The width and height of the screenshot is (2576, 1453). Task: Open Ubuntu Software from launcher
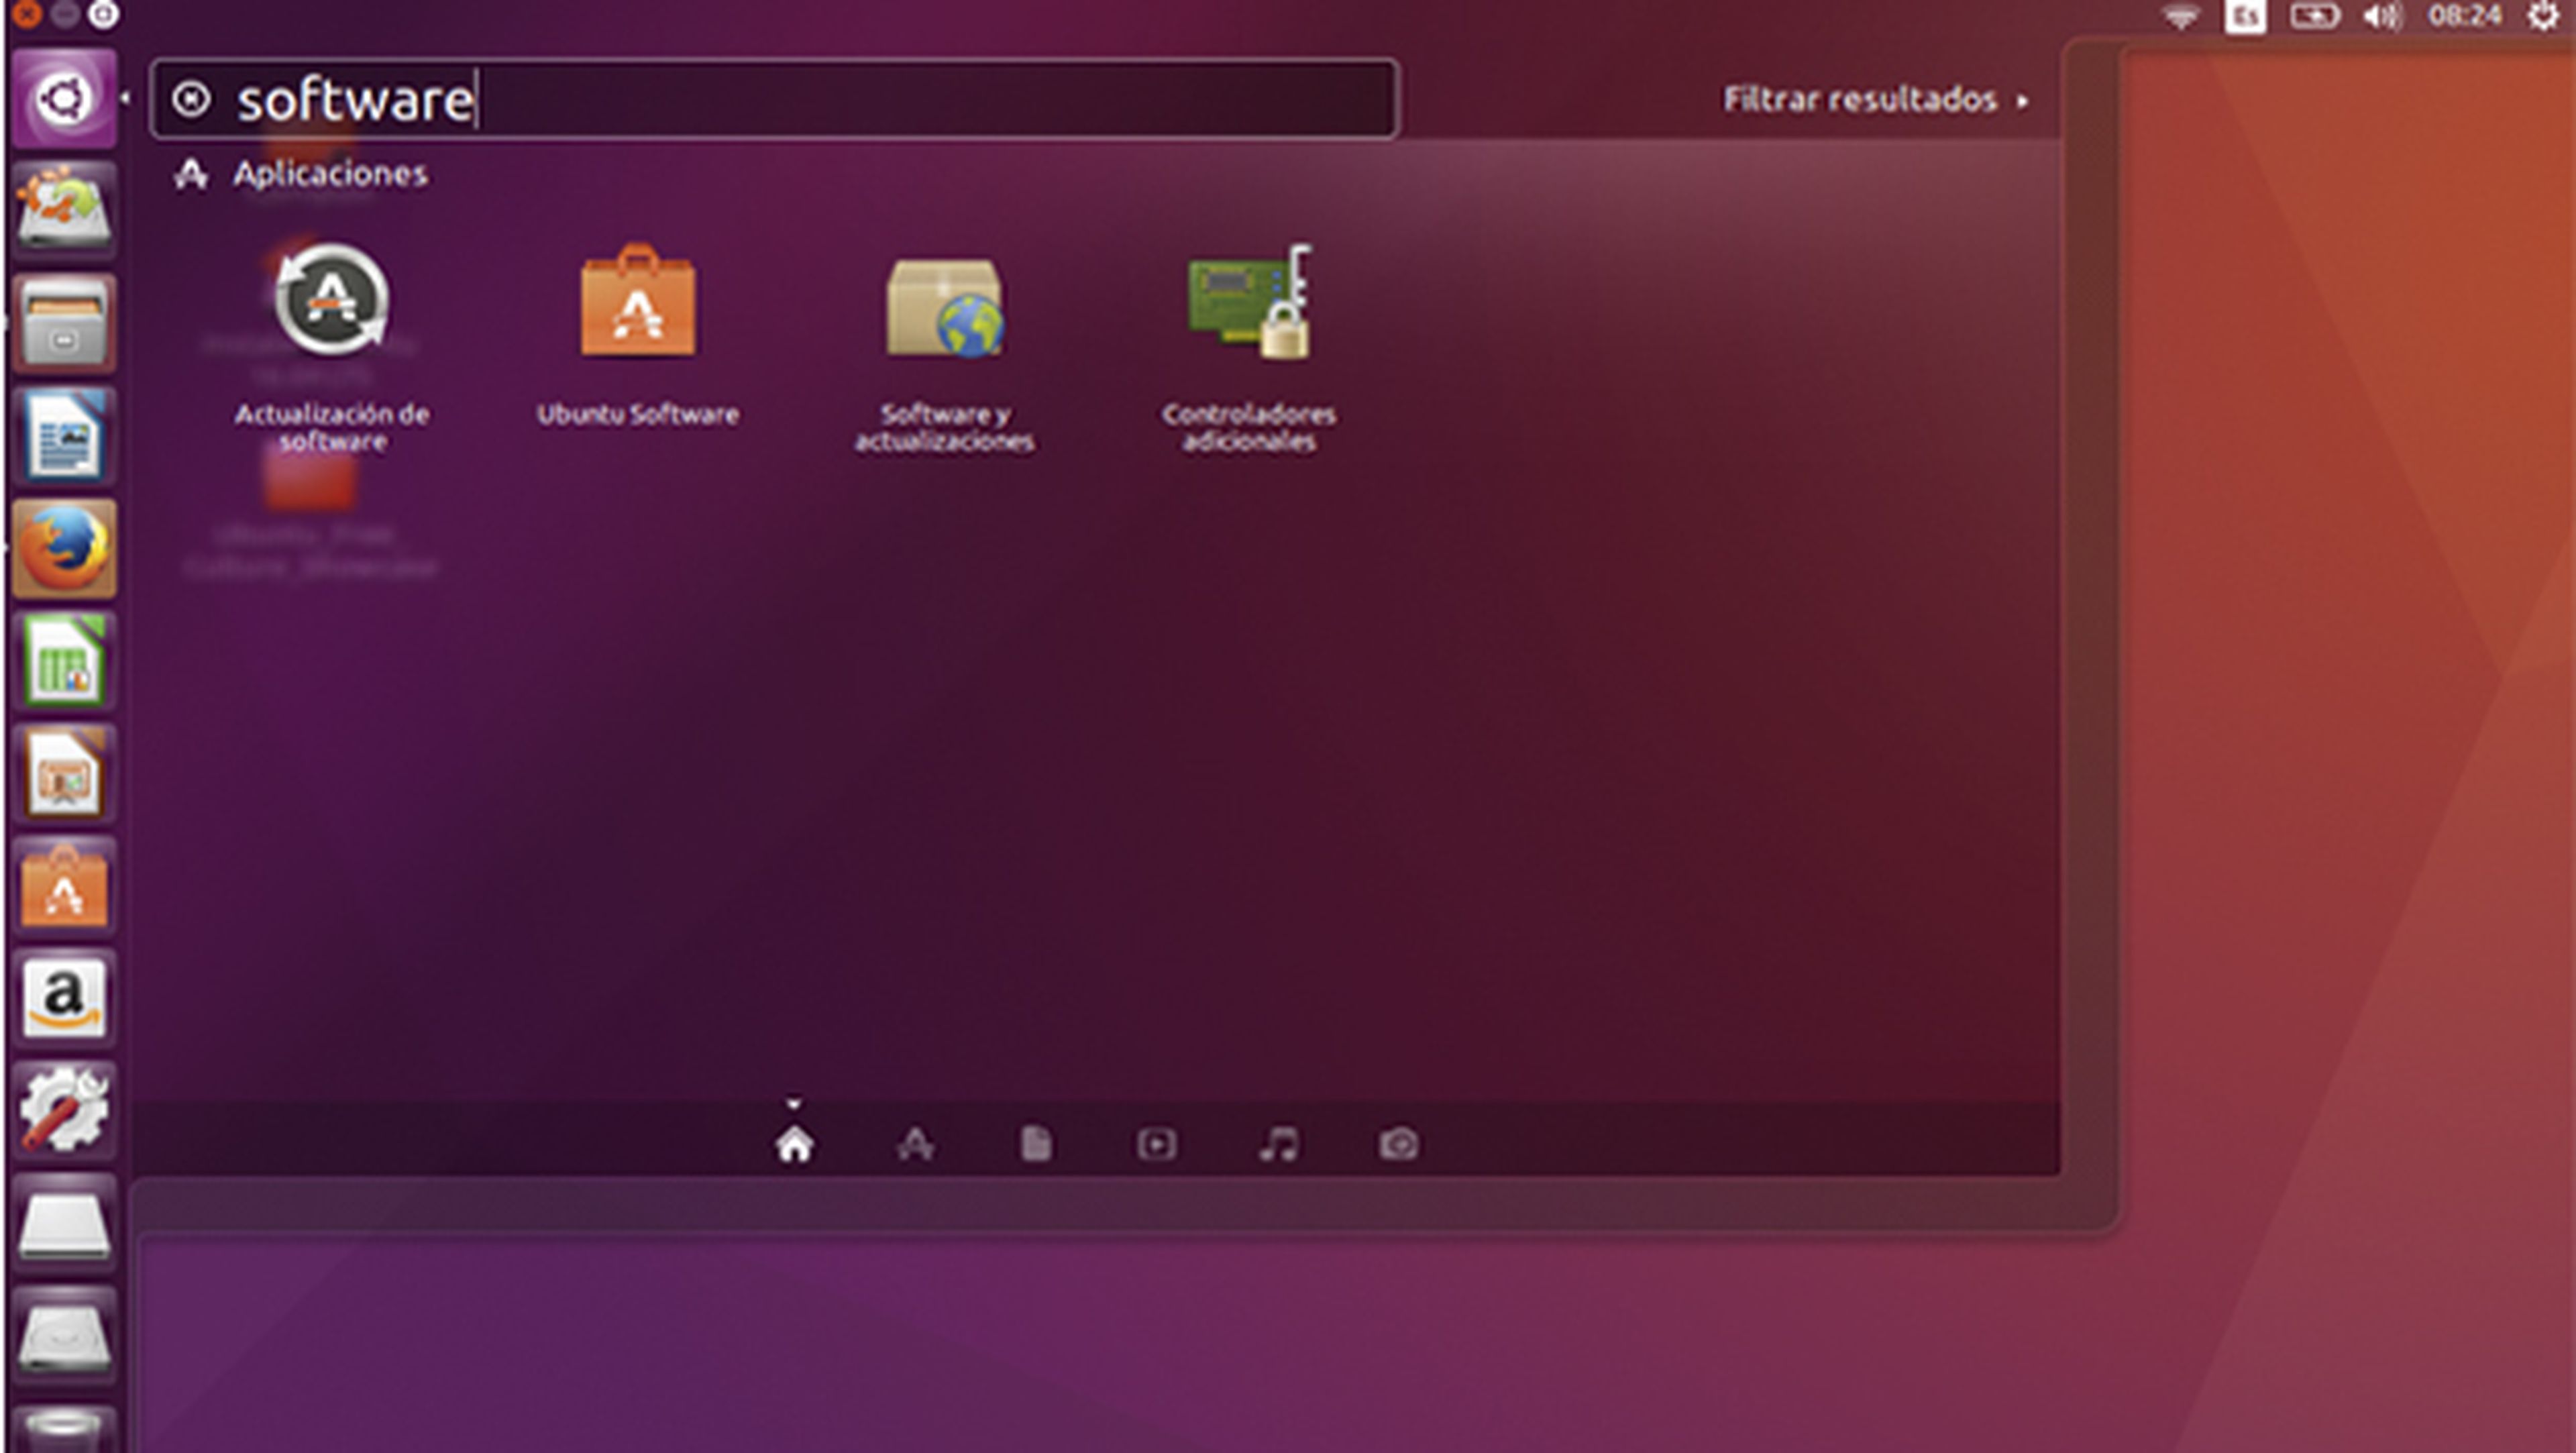(x=64, y=886)
